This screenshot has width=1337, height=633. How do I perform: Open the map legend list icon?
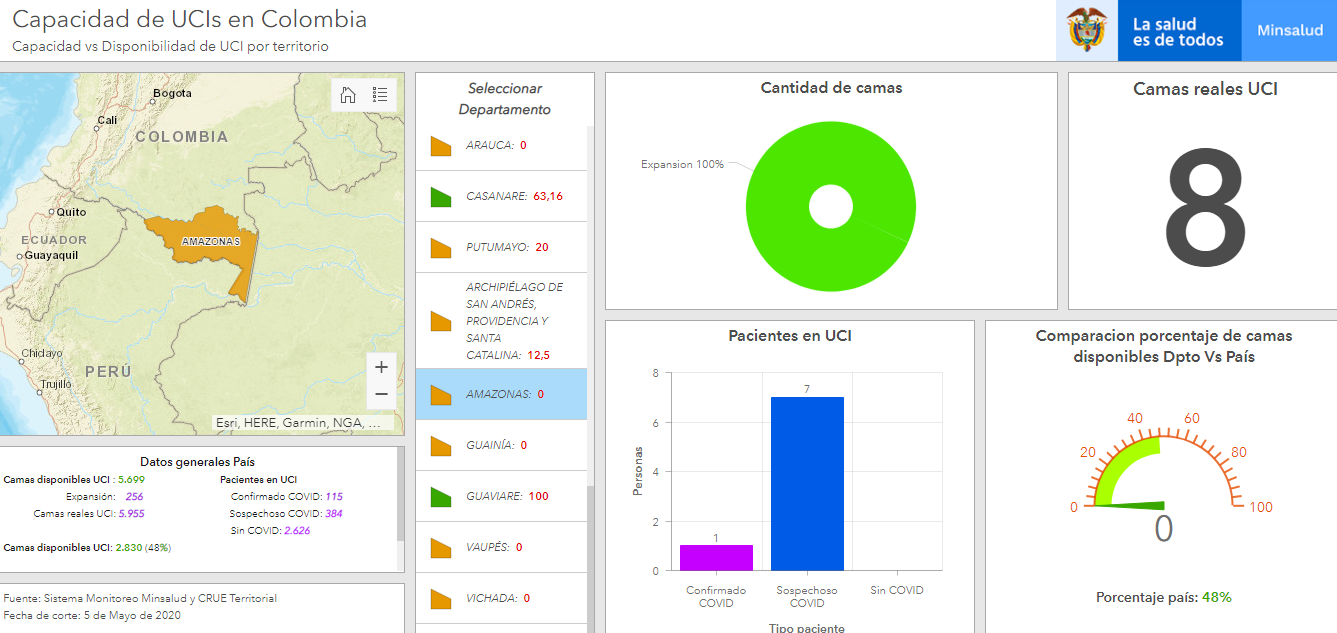pyautogui.click(x=380, y=95)
